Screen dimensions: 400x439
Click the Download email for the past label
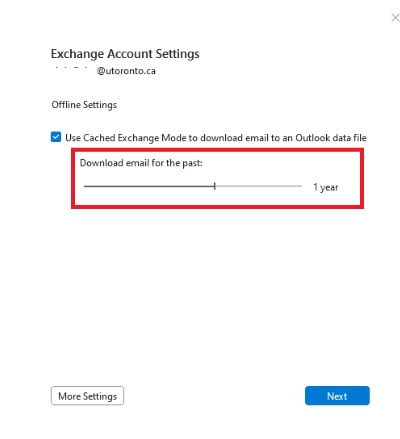tap(141, 163)
